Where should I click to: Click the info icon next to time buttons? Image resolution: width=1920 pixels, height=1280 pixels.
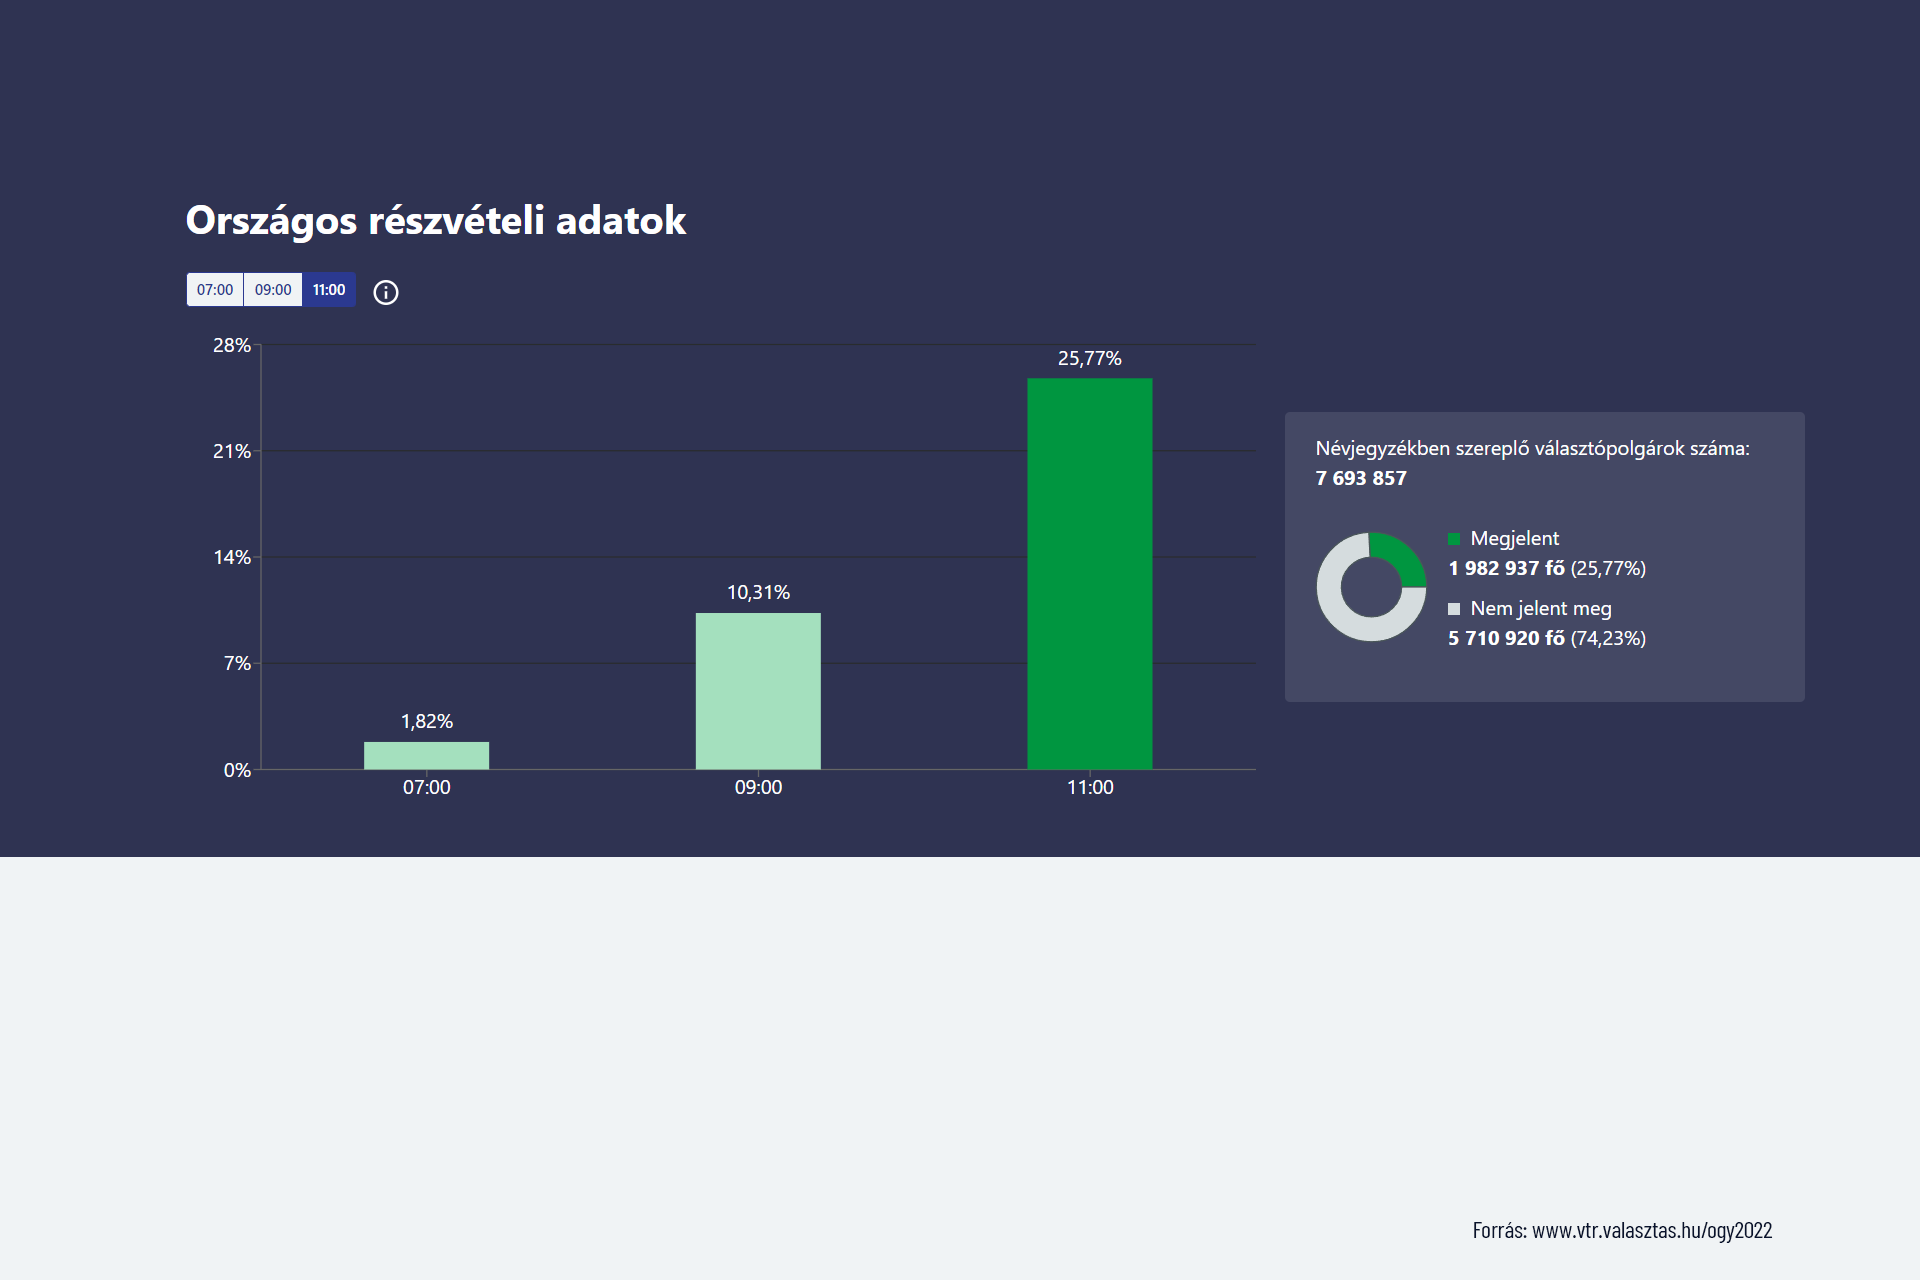pos(385,292)
